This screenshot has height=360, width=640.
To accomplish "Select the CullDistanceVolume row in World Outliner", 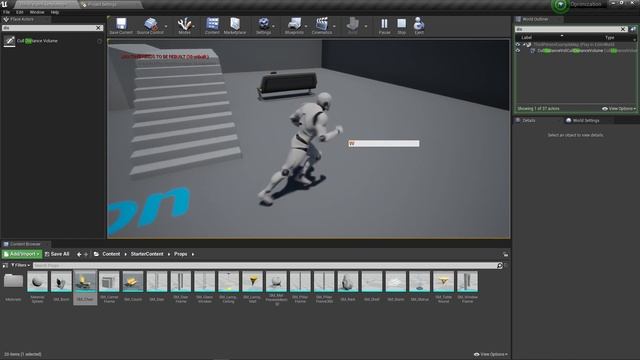I will tap(576, 51).
